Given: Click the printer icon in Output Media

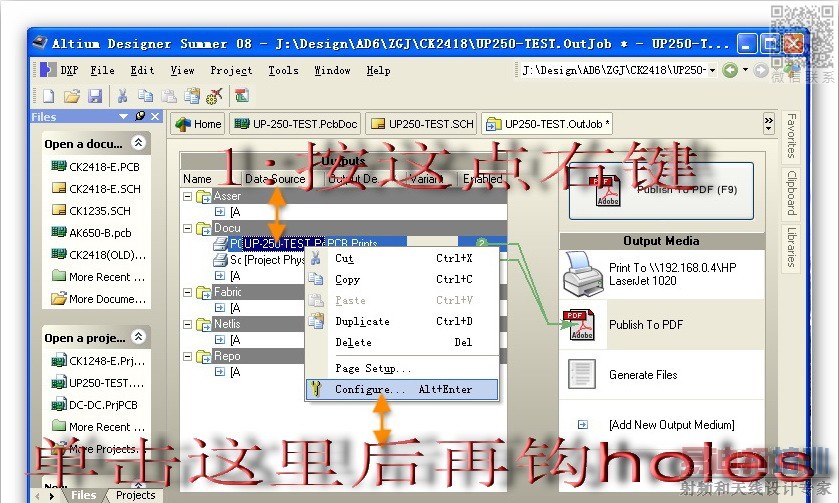Looking at the screenshot, I should (583, 275).
